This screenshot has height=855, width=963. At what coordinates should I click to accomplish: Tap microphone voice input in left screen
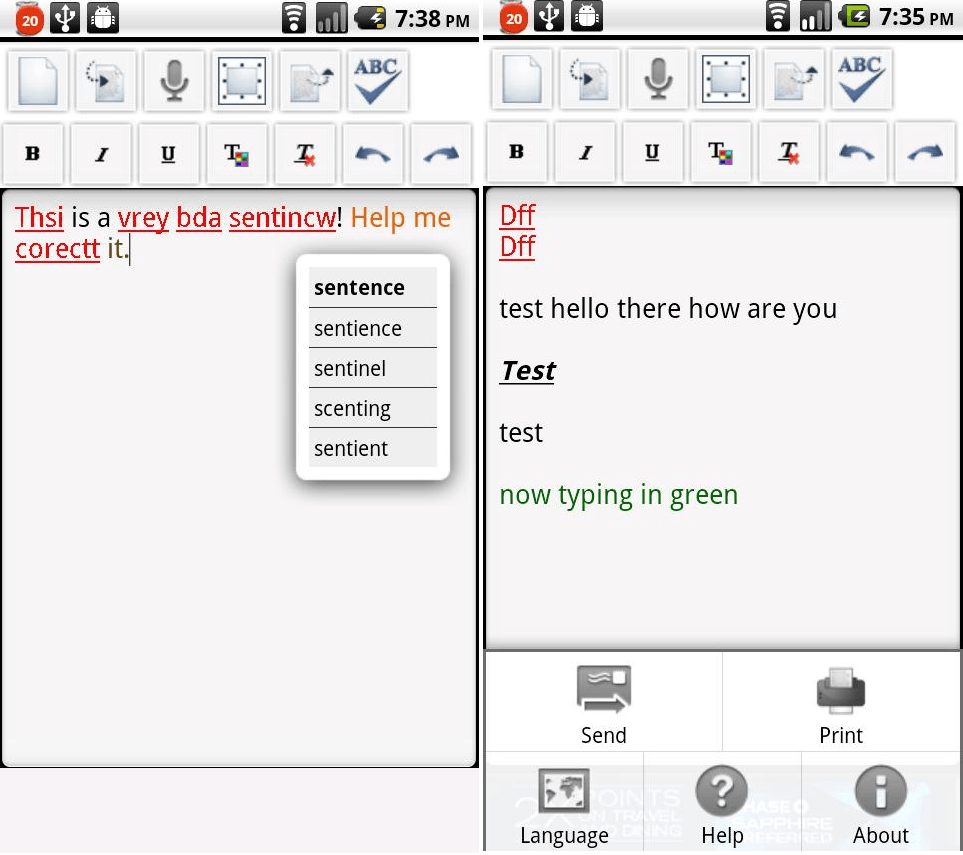pyautogui.click(x=174, y=81)
